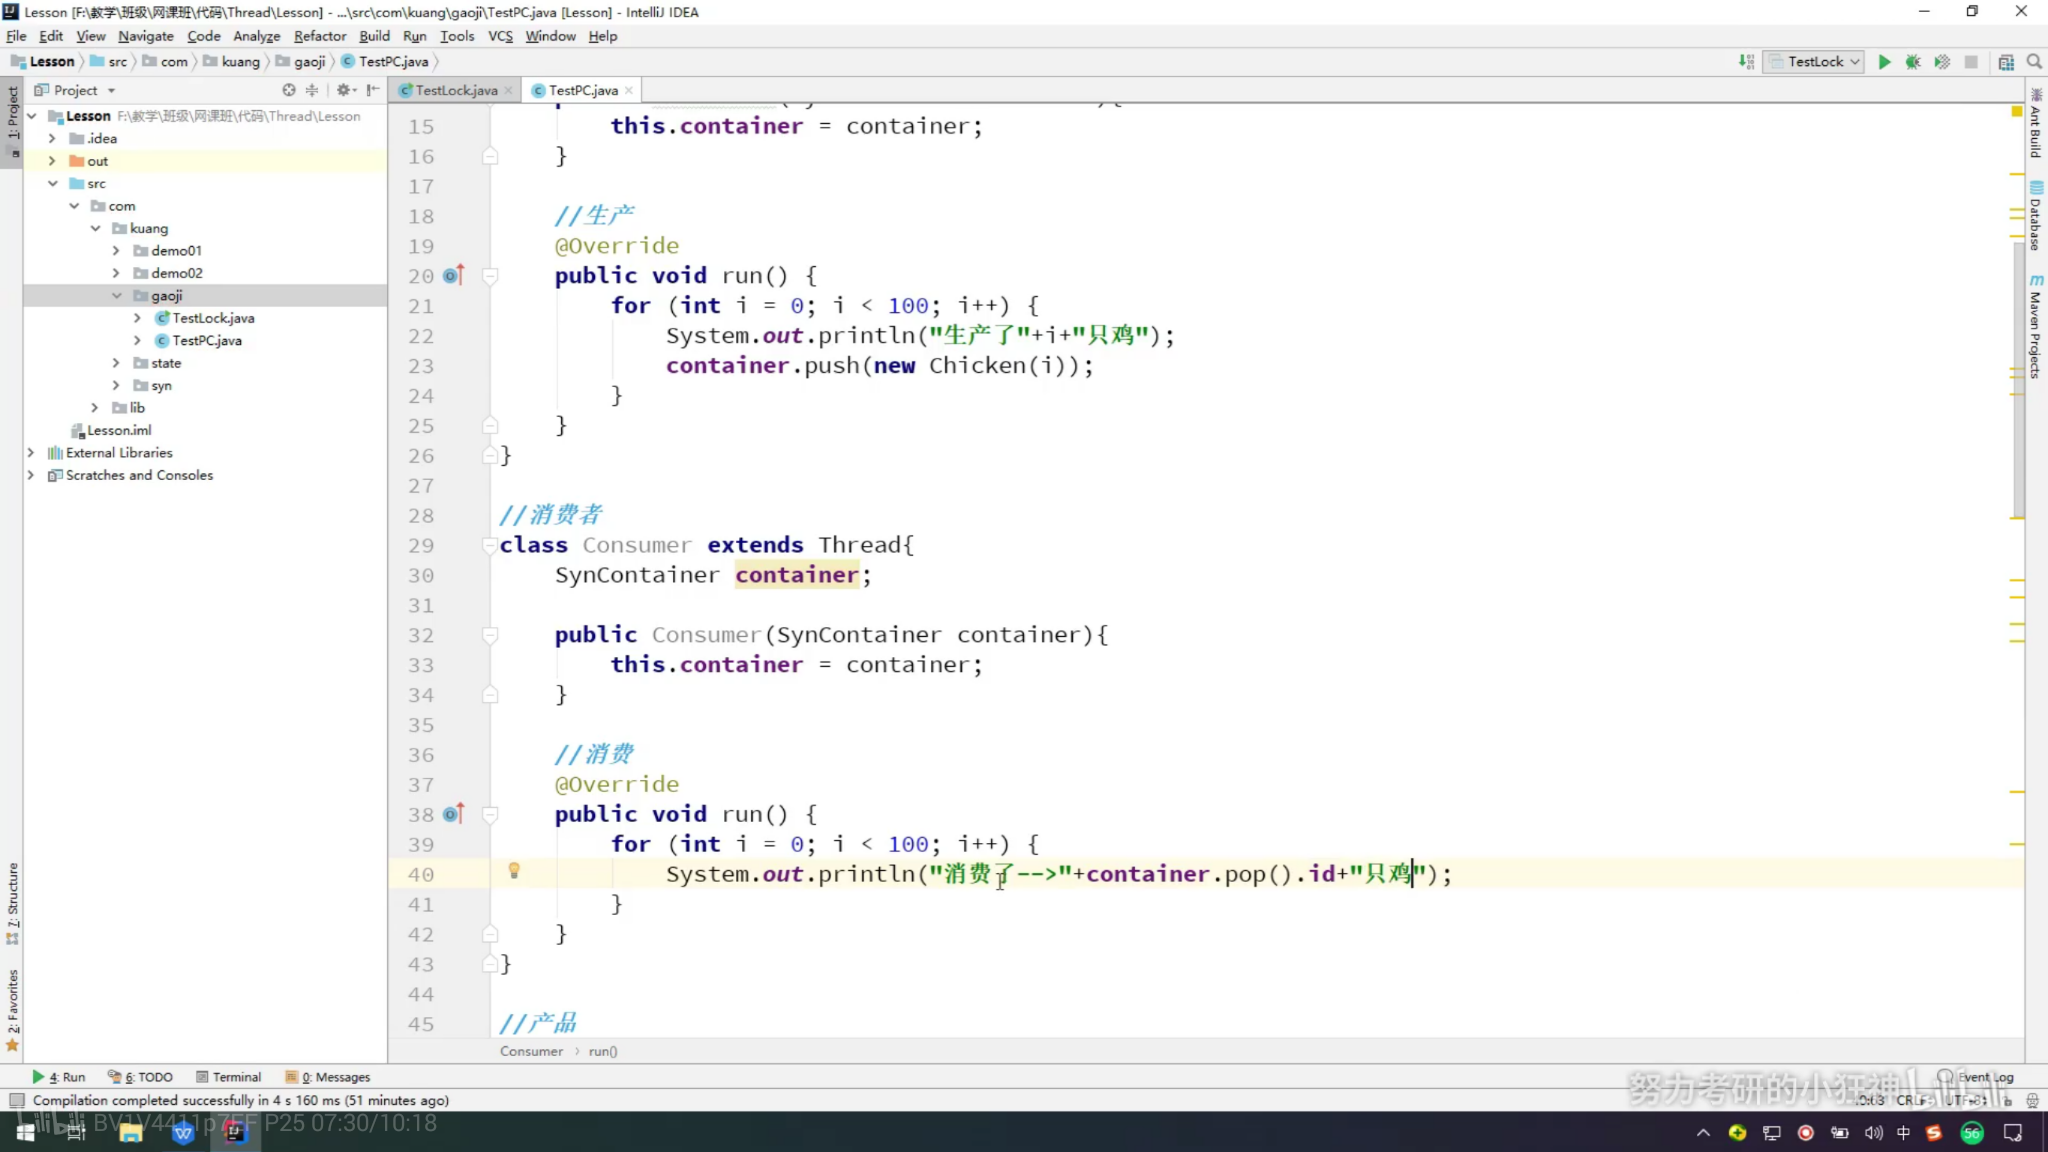Image resolution: width=2048 pixels, height=1152 pixels.
Task: Expand the out folder
Action: point(52,161)
